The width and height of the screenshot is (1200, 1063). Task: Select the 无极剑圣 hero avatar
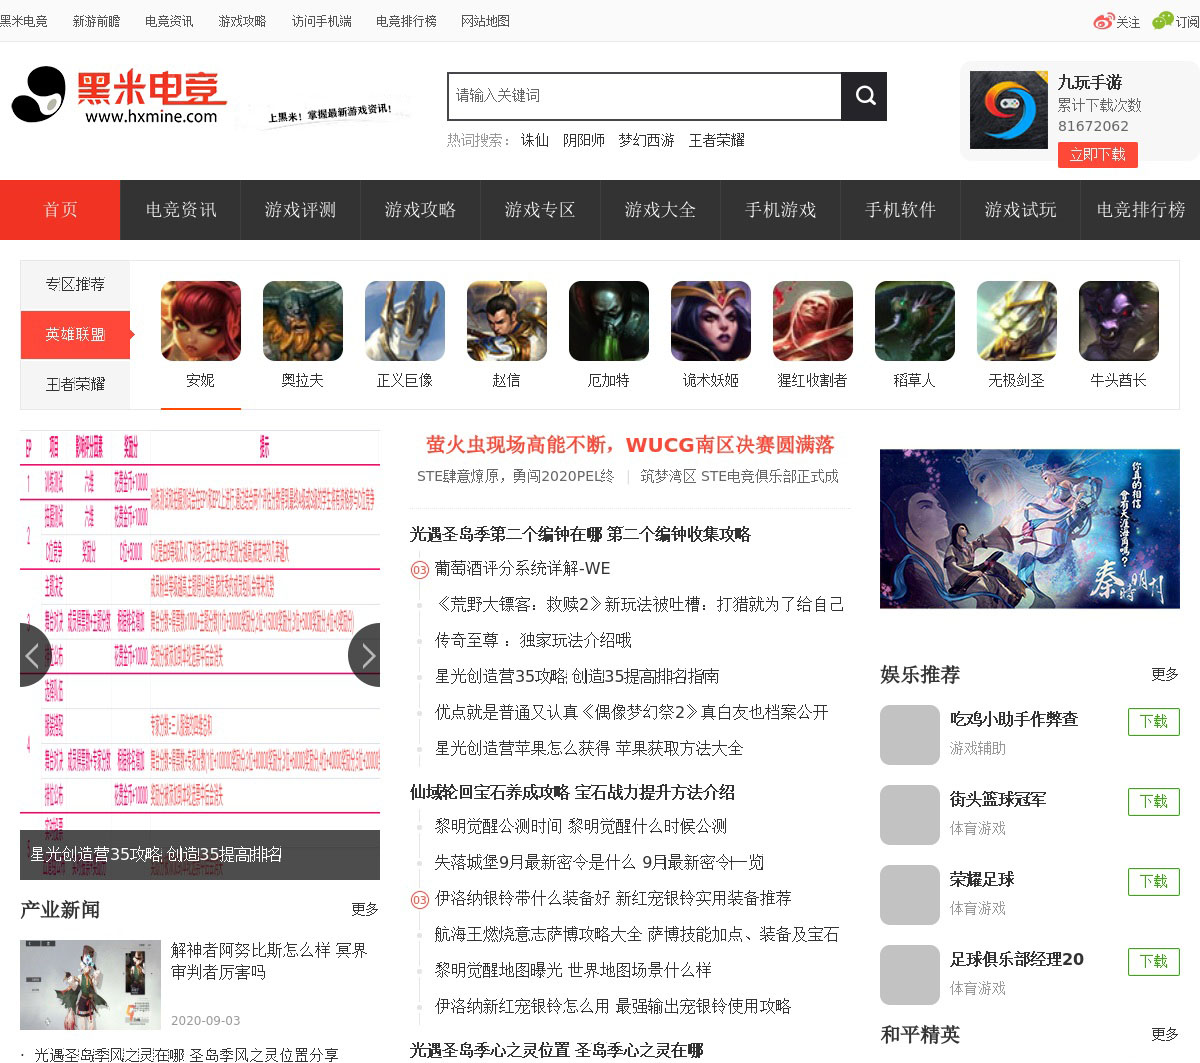click(1016, 321)
